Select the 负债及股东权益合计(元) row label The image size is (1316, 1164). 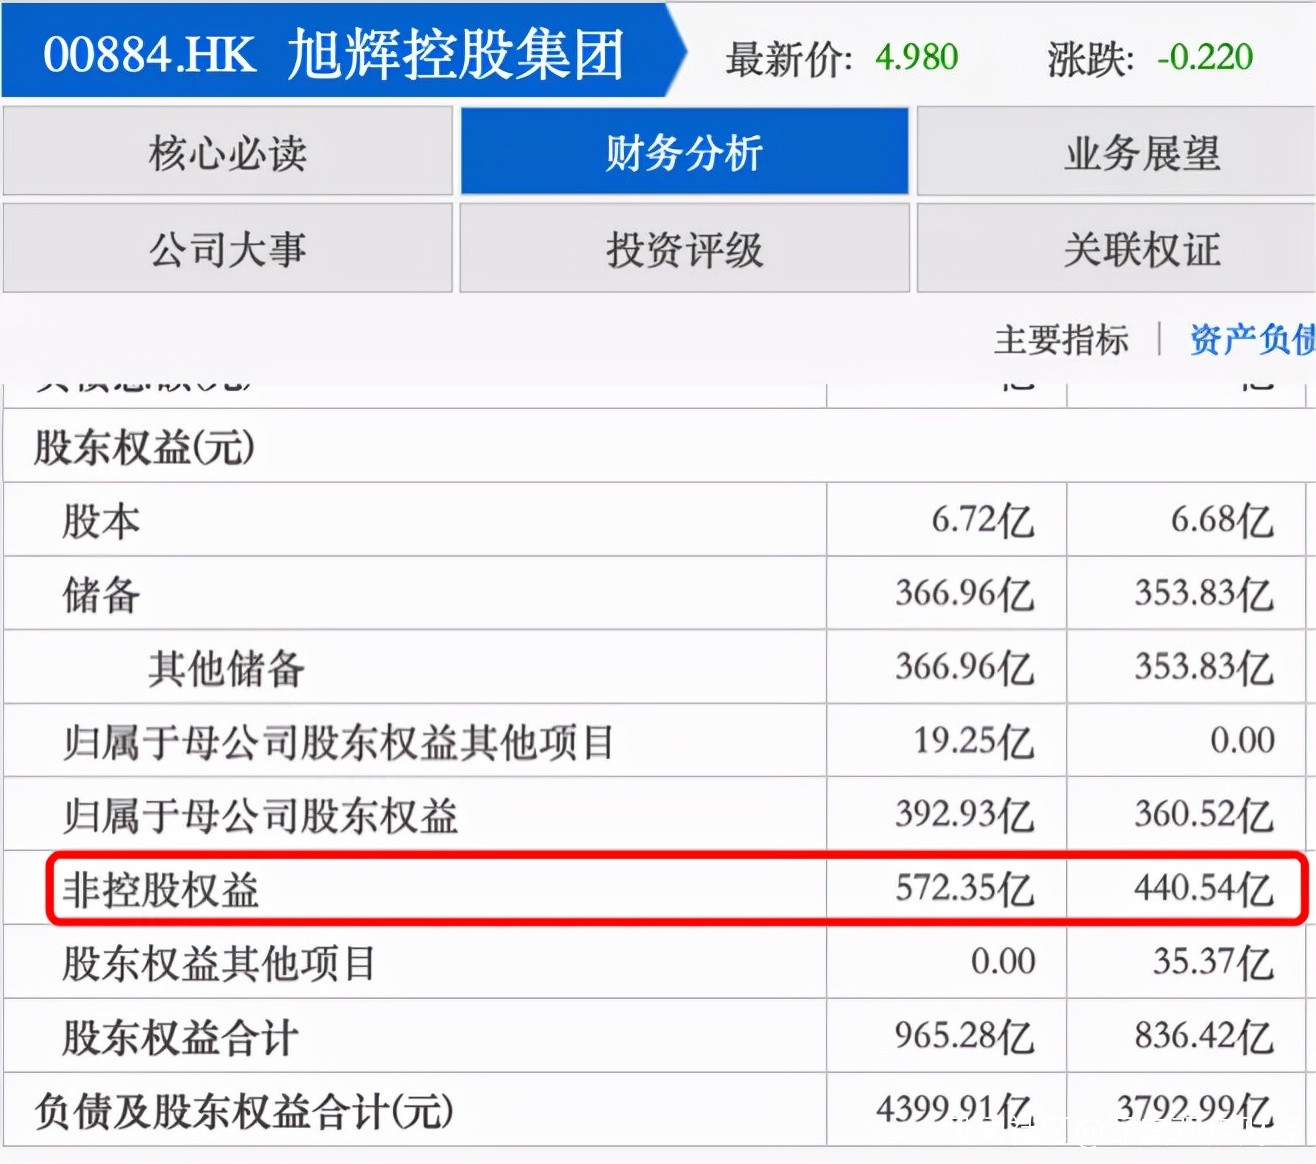pyautogui.click(x=244, y=1112)
